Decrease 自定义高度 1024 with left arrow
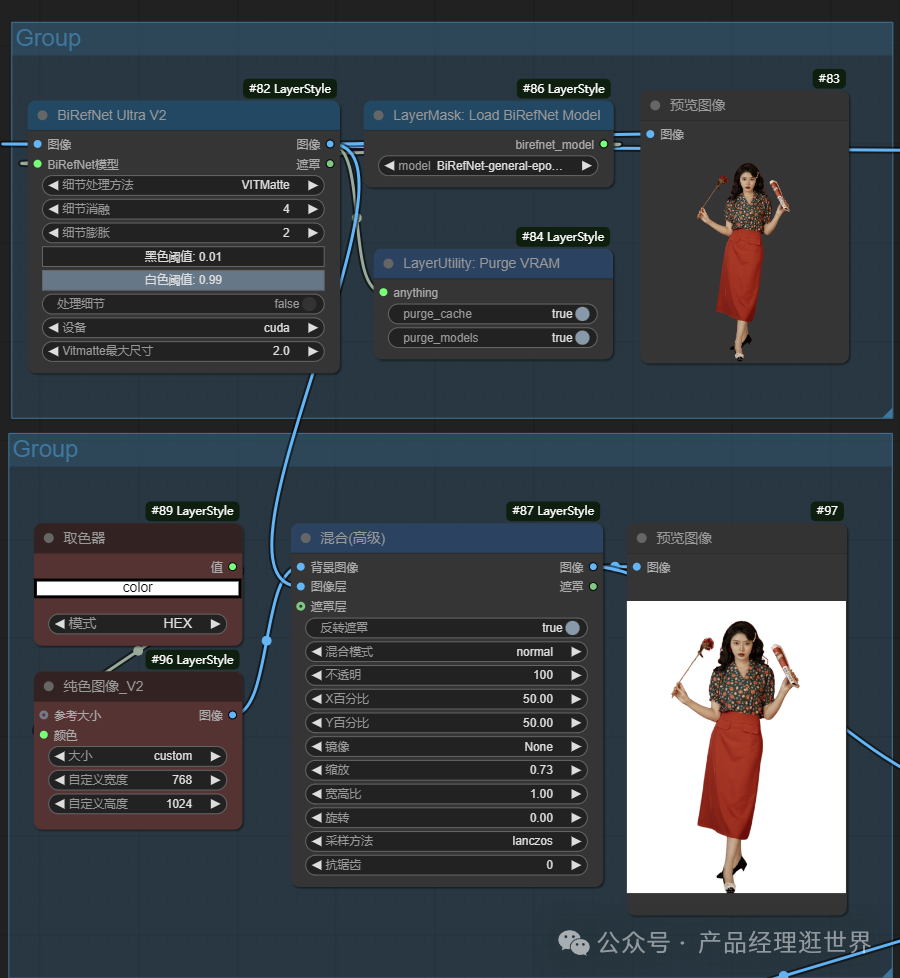 pos(60,804)
